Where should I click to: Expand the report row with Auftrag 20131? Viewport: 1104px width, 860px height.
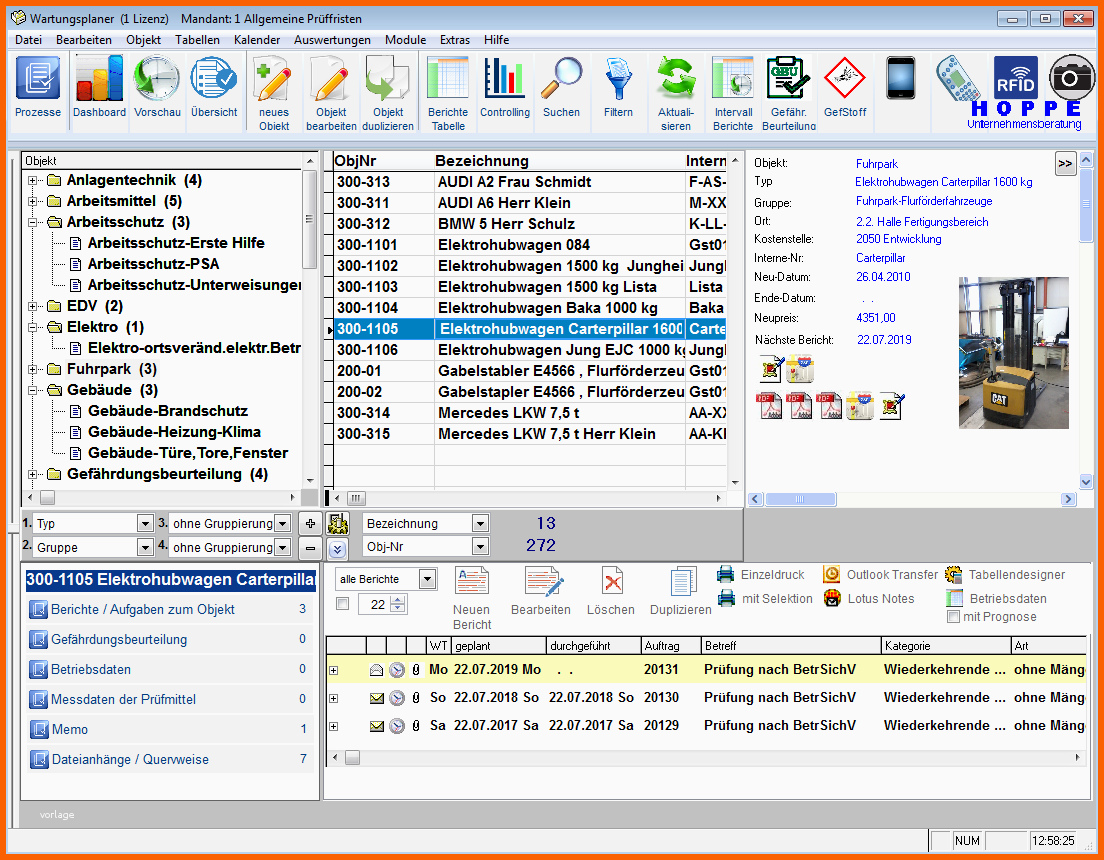[334, 671]
